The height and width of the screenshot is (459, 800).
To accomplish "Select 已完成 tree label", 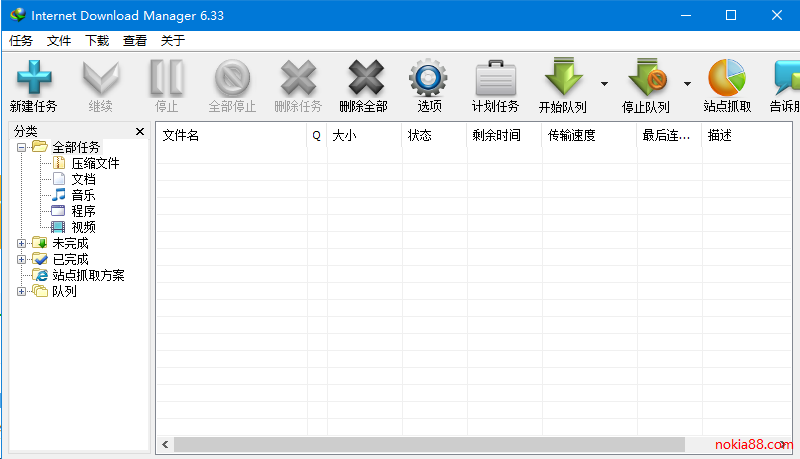I will click(70, 259).
